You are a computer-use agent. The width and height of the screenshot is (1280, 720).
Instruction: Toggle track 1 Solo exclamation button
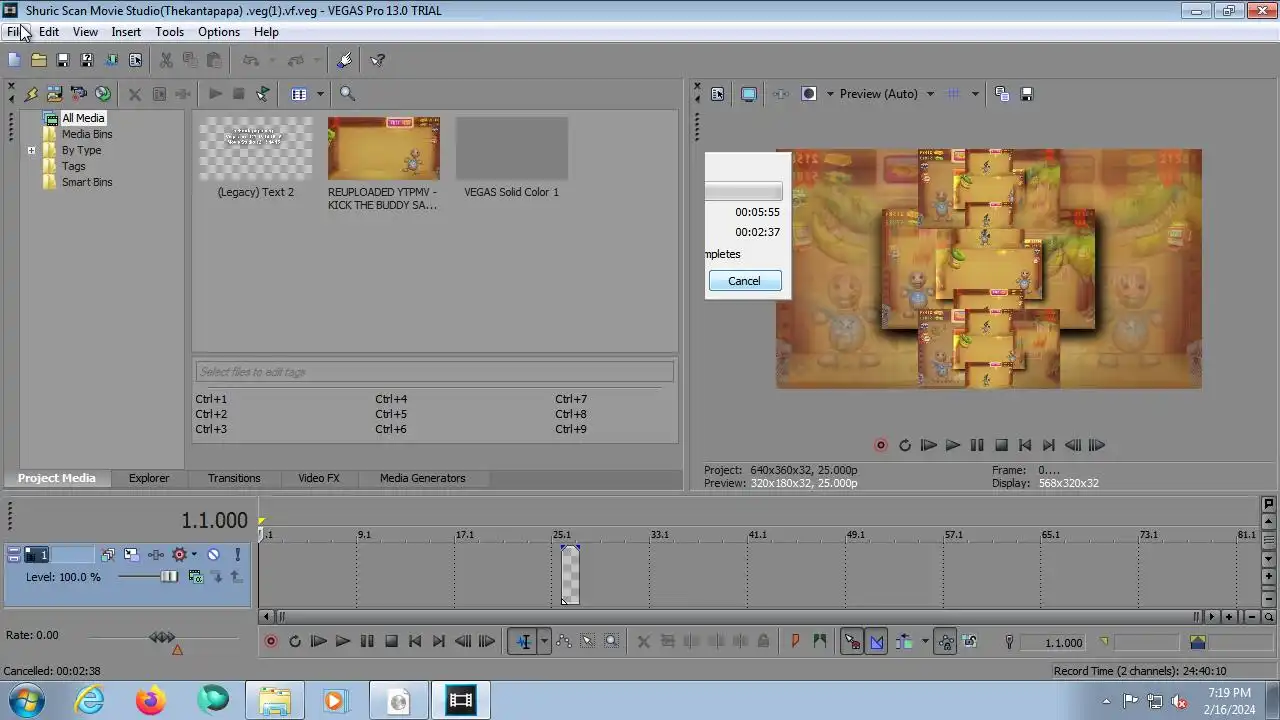click(x=237, y=554)
